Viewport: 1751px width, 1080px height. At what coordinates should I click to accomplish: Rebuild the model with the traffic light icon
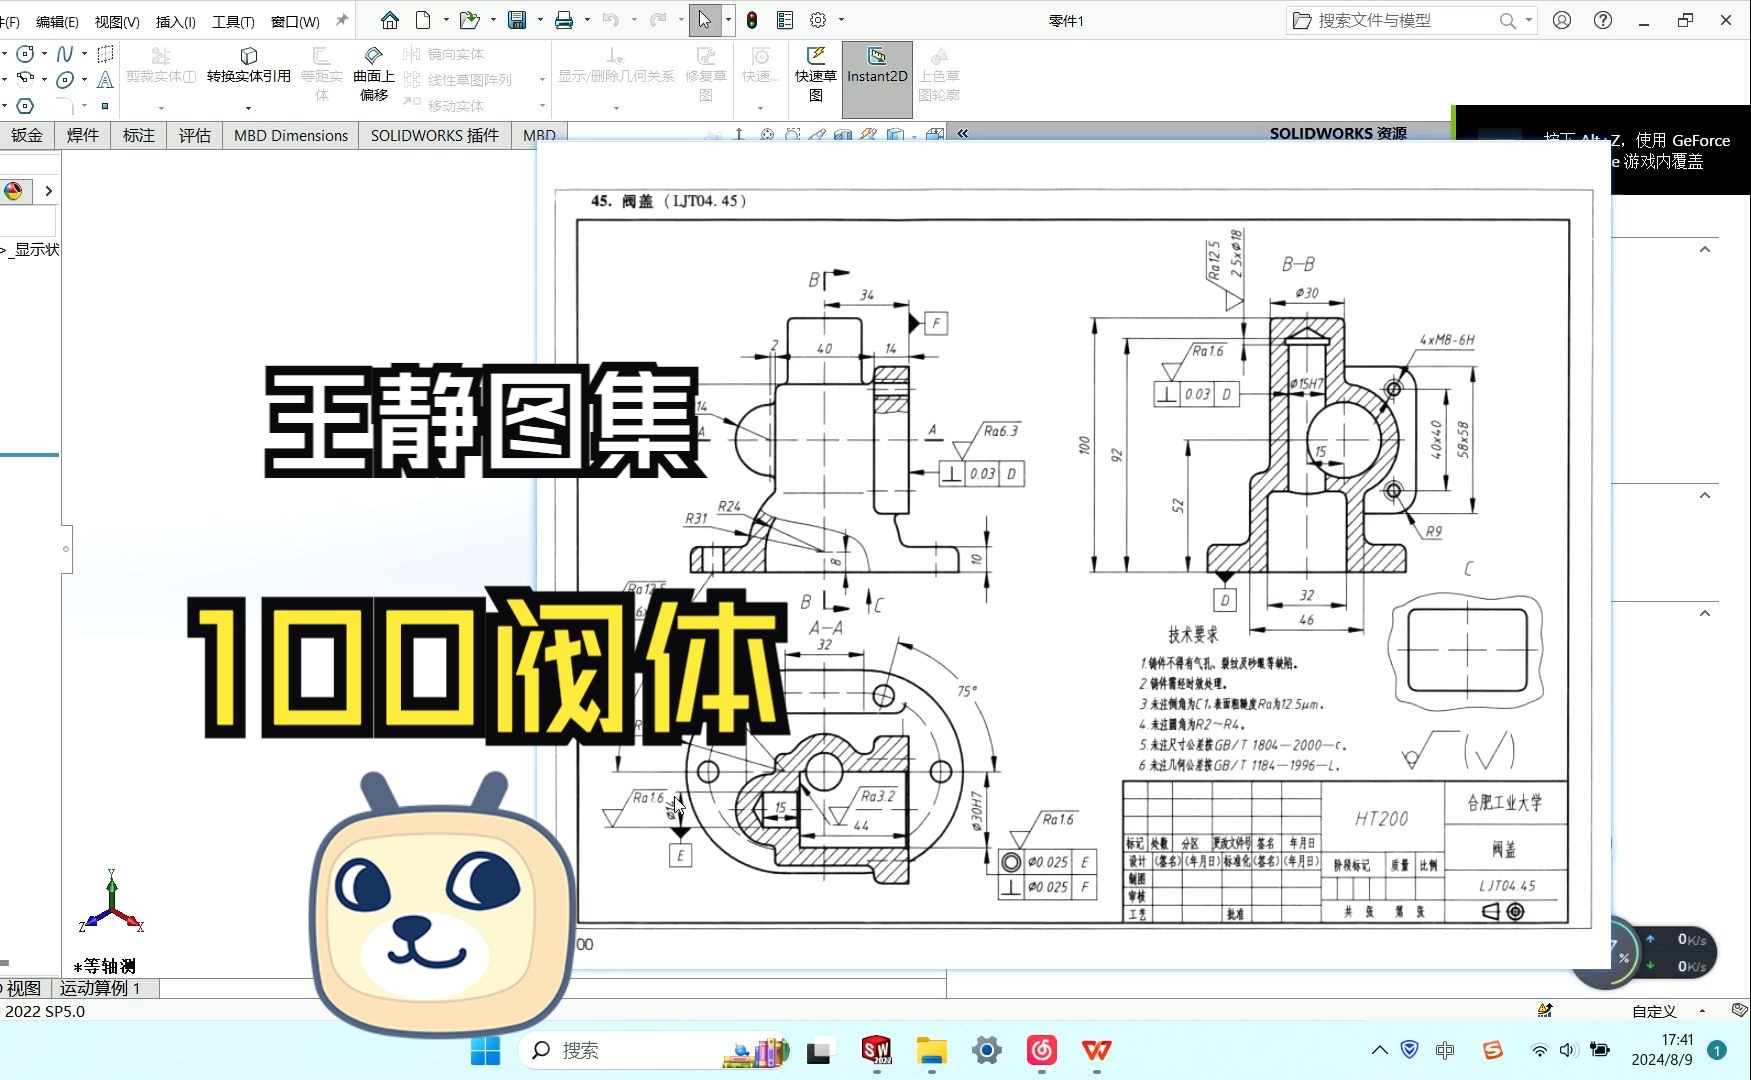click(x=752, y=20)
